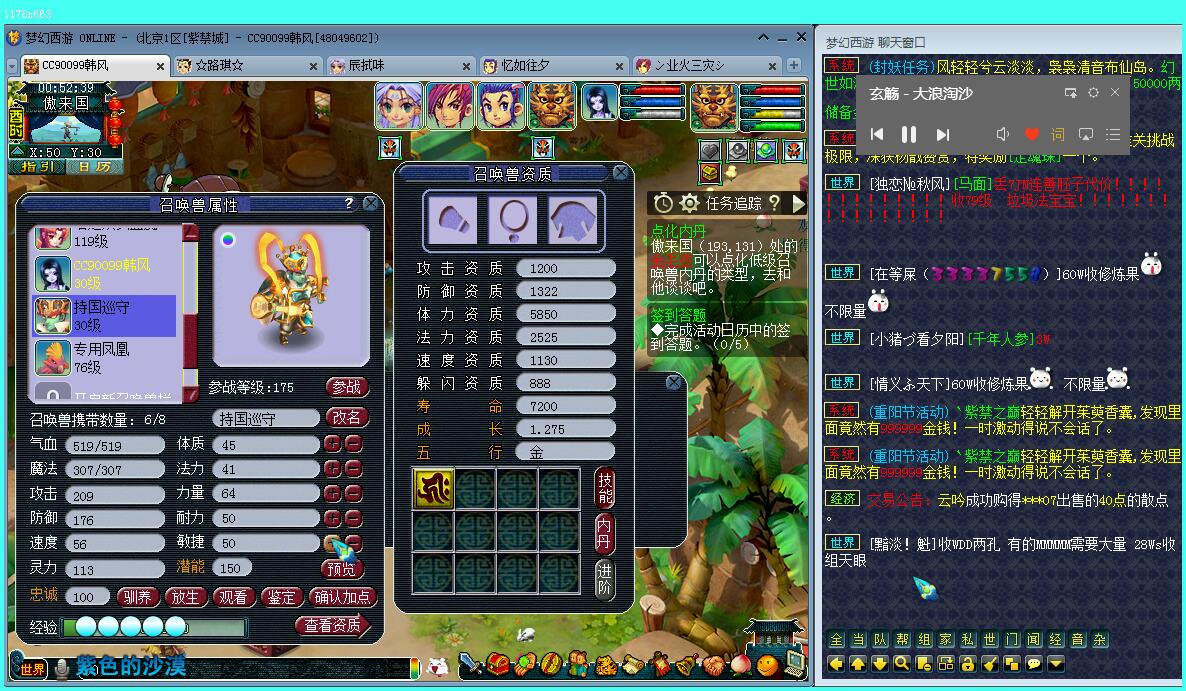Click the pet experience progress bar
The width and height of the screenshot is (1186, 691).
(x=154, y=627)
